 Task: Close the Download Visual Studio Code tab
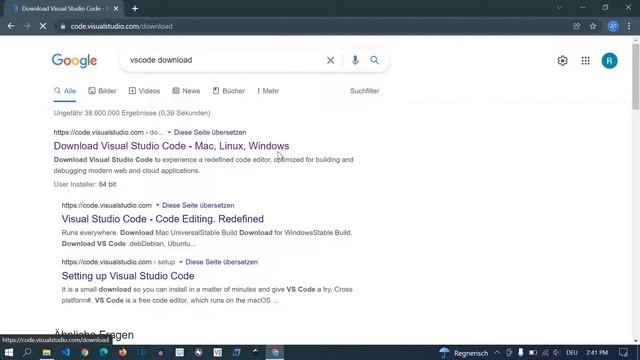coord(116,9)
